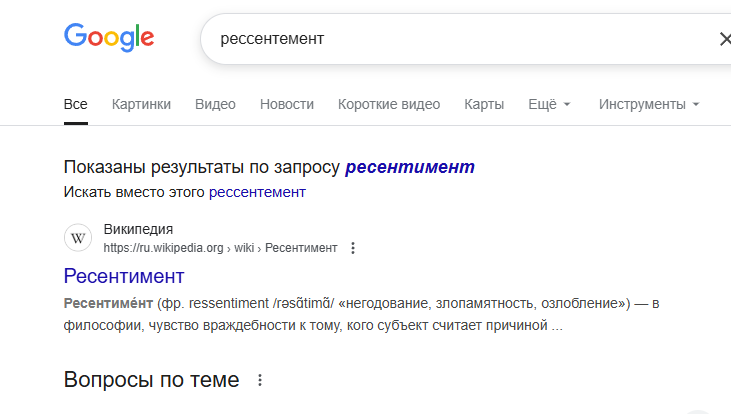The height and width of the screenshot is (414, 731).
Task: Click the ru.wikipedia.org URL breadcrumb
Action: coord(220,248)
